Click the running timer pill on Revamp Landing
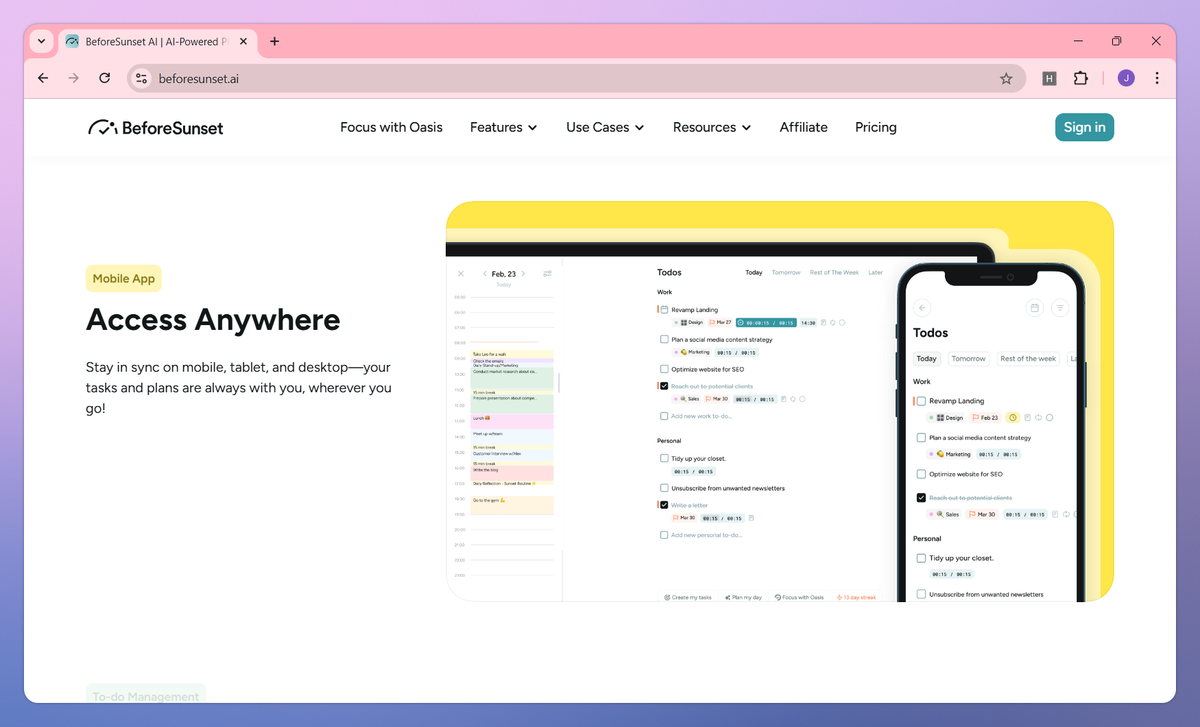Image resolution: width=1200 pixels, height=727 pixels. coord(765,323)
